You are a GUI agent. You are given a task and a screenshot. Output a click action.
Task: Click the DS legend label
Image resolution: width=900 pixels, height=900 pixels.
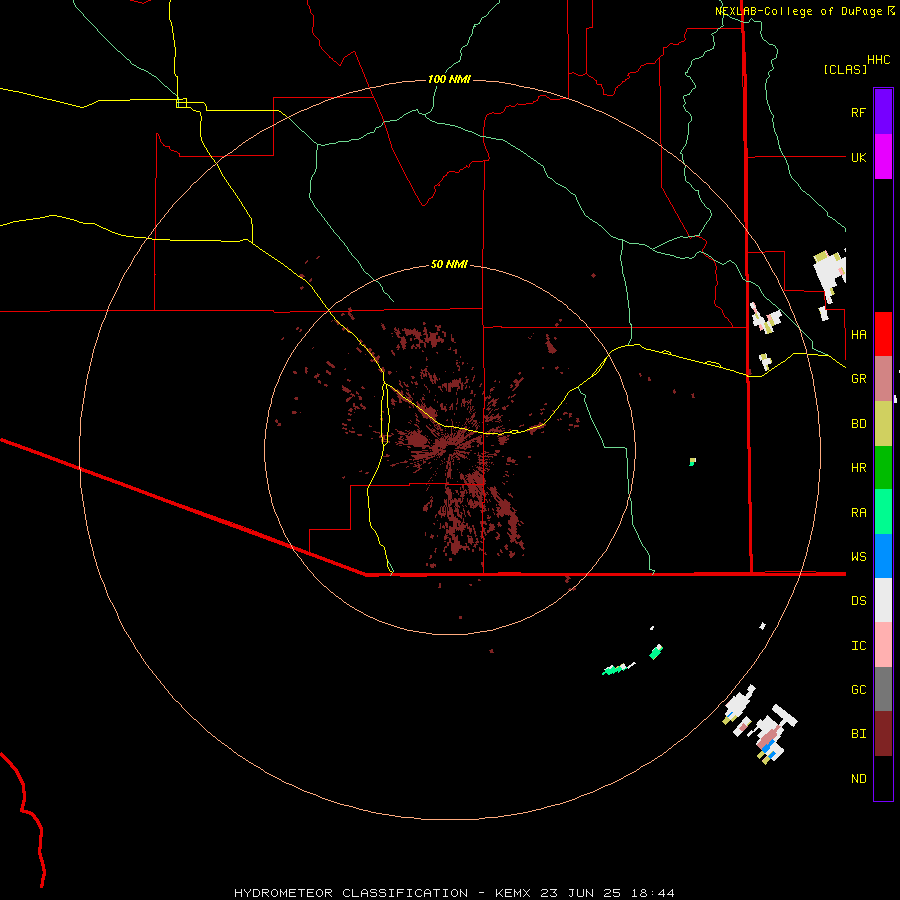click(x=858, y=601)
